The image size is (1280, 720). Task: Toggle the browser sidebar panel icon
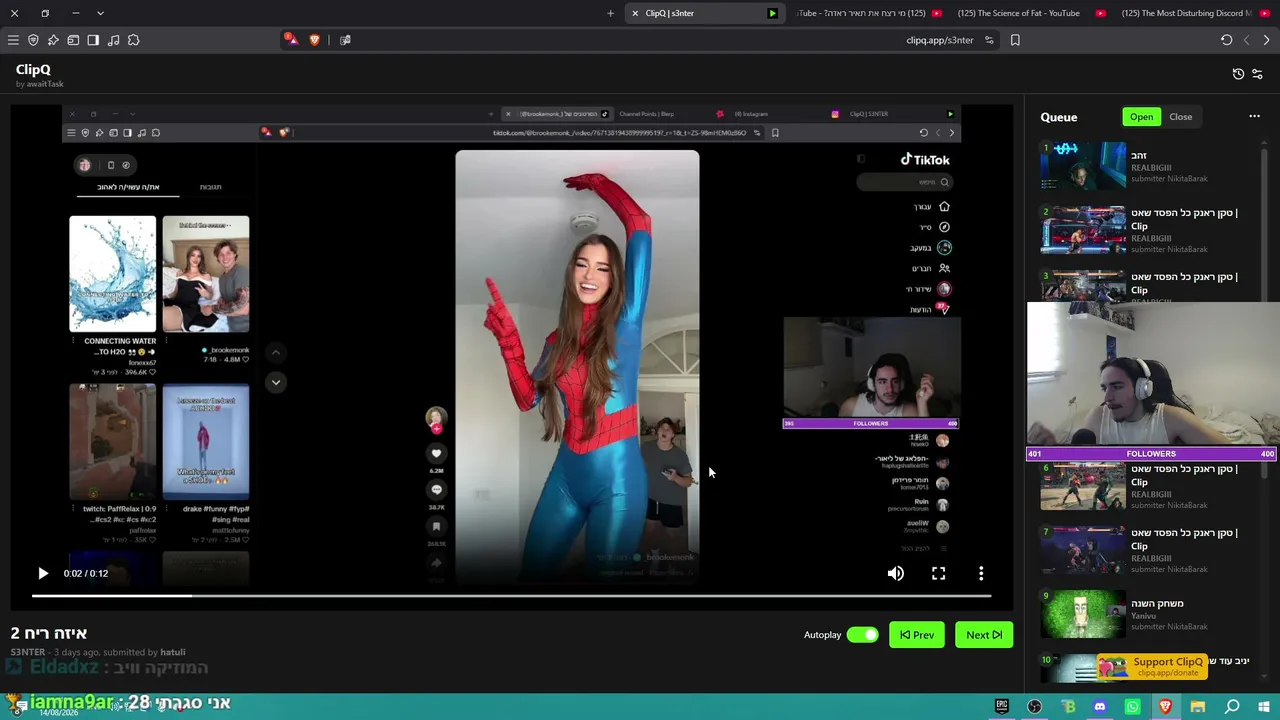(93, 40)
